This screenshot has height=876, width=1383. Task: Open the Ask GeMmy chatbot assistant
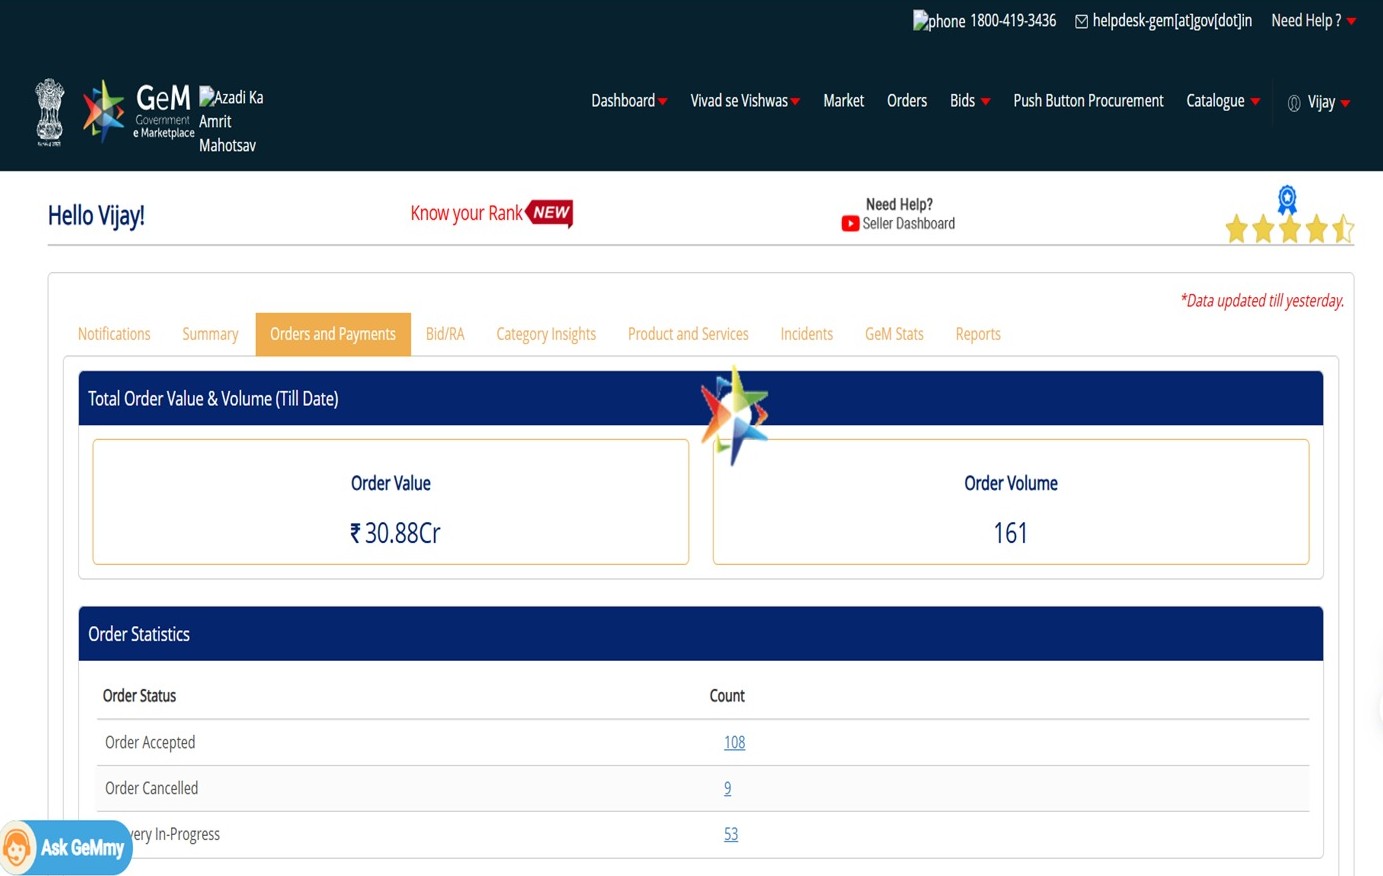(x=66, y=847)
